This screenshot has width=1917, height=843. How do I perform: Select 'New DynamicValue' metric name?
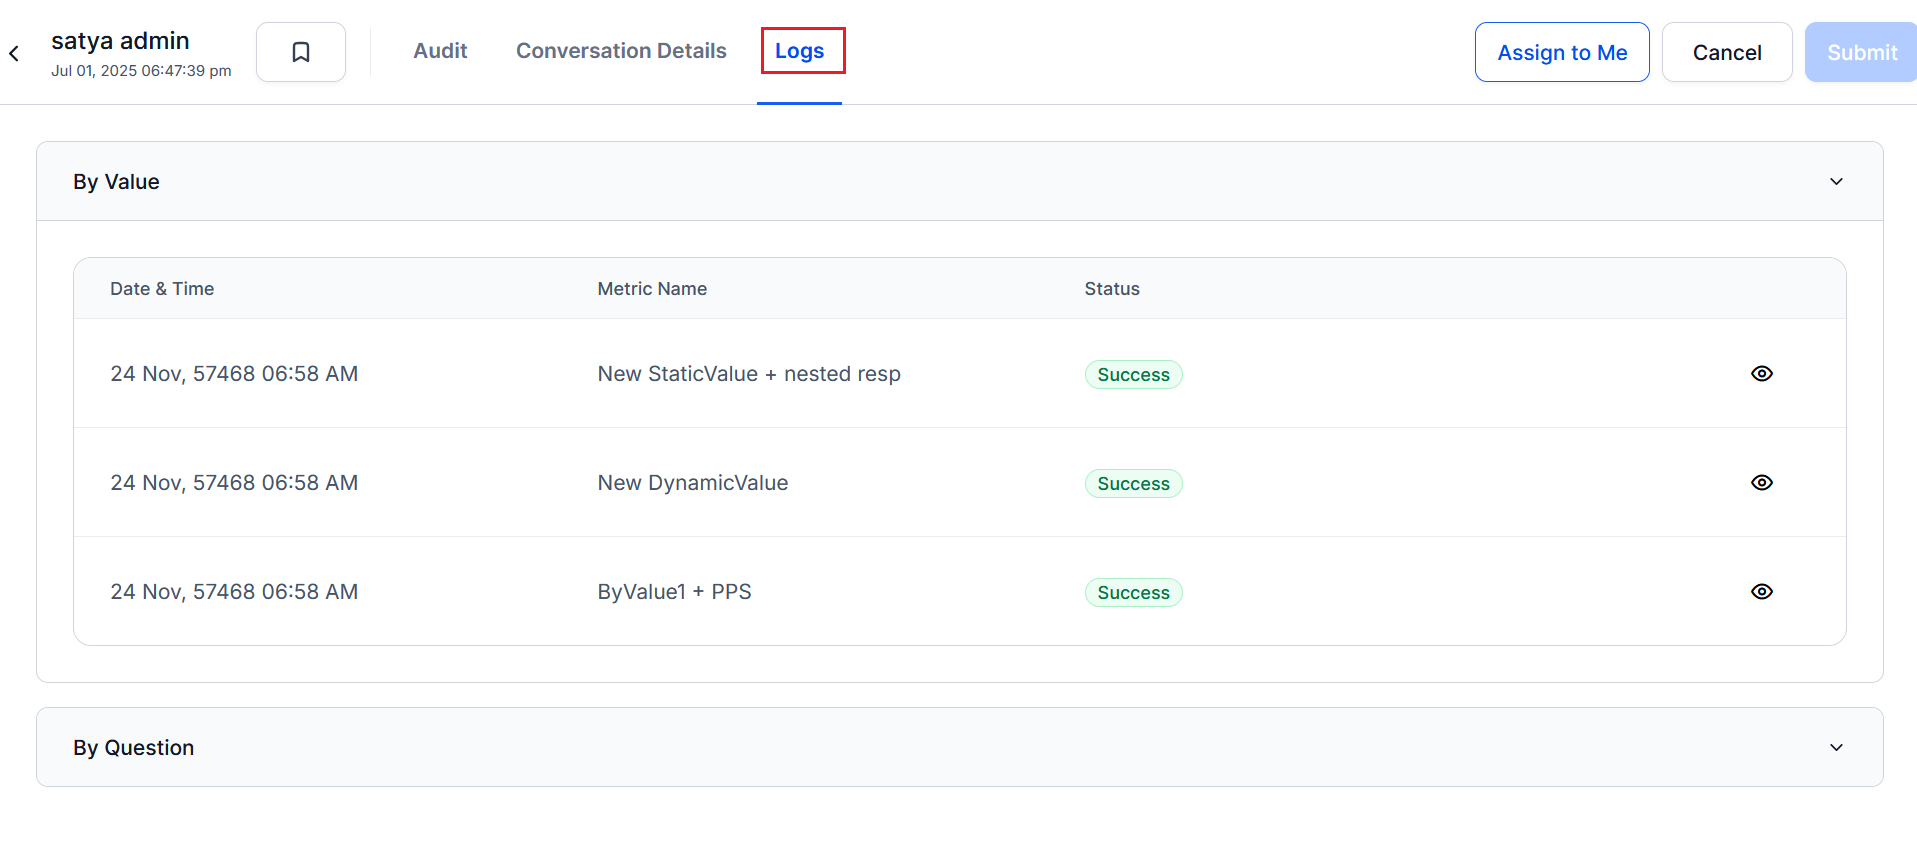693,483
